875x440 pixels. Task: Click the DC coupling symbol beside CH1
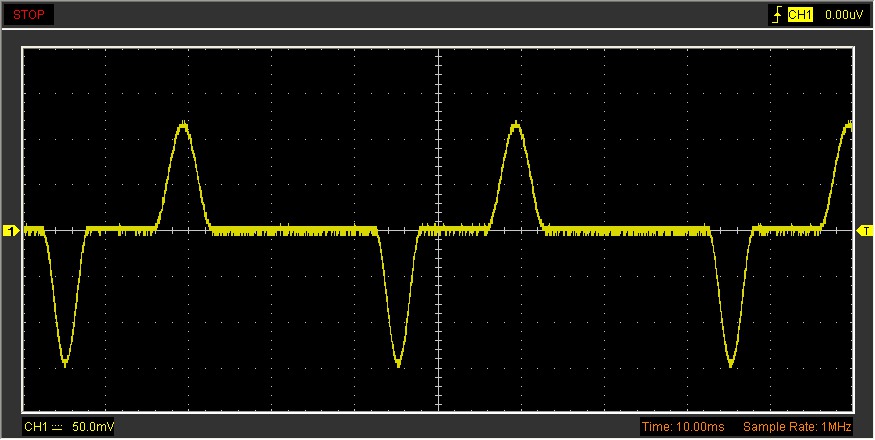click(x=58, y=427)
